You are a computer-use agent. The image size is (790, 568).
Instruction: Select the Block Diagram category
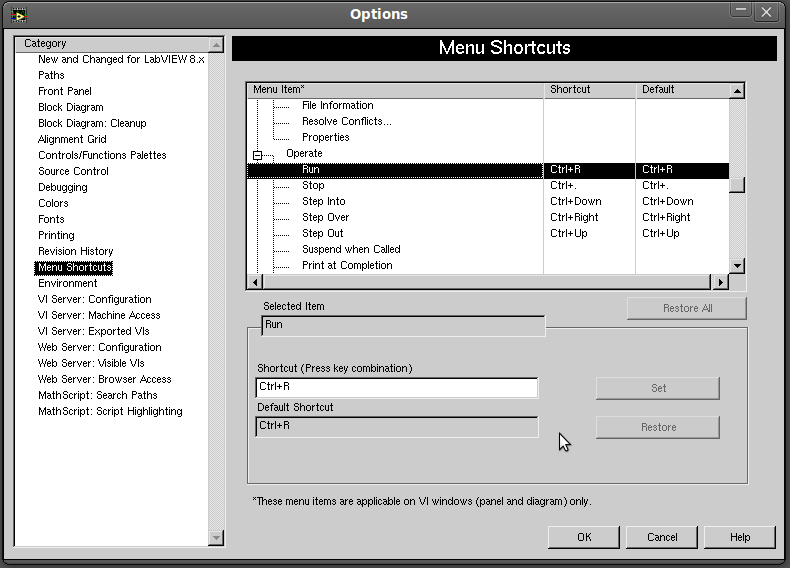70,107
